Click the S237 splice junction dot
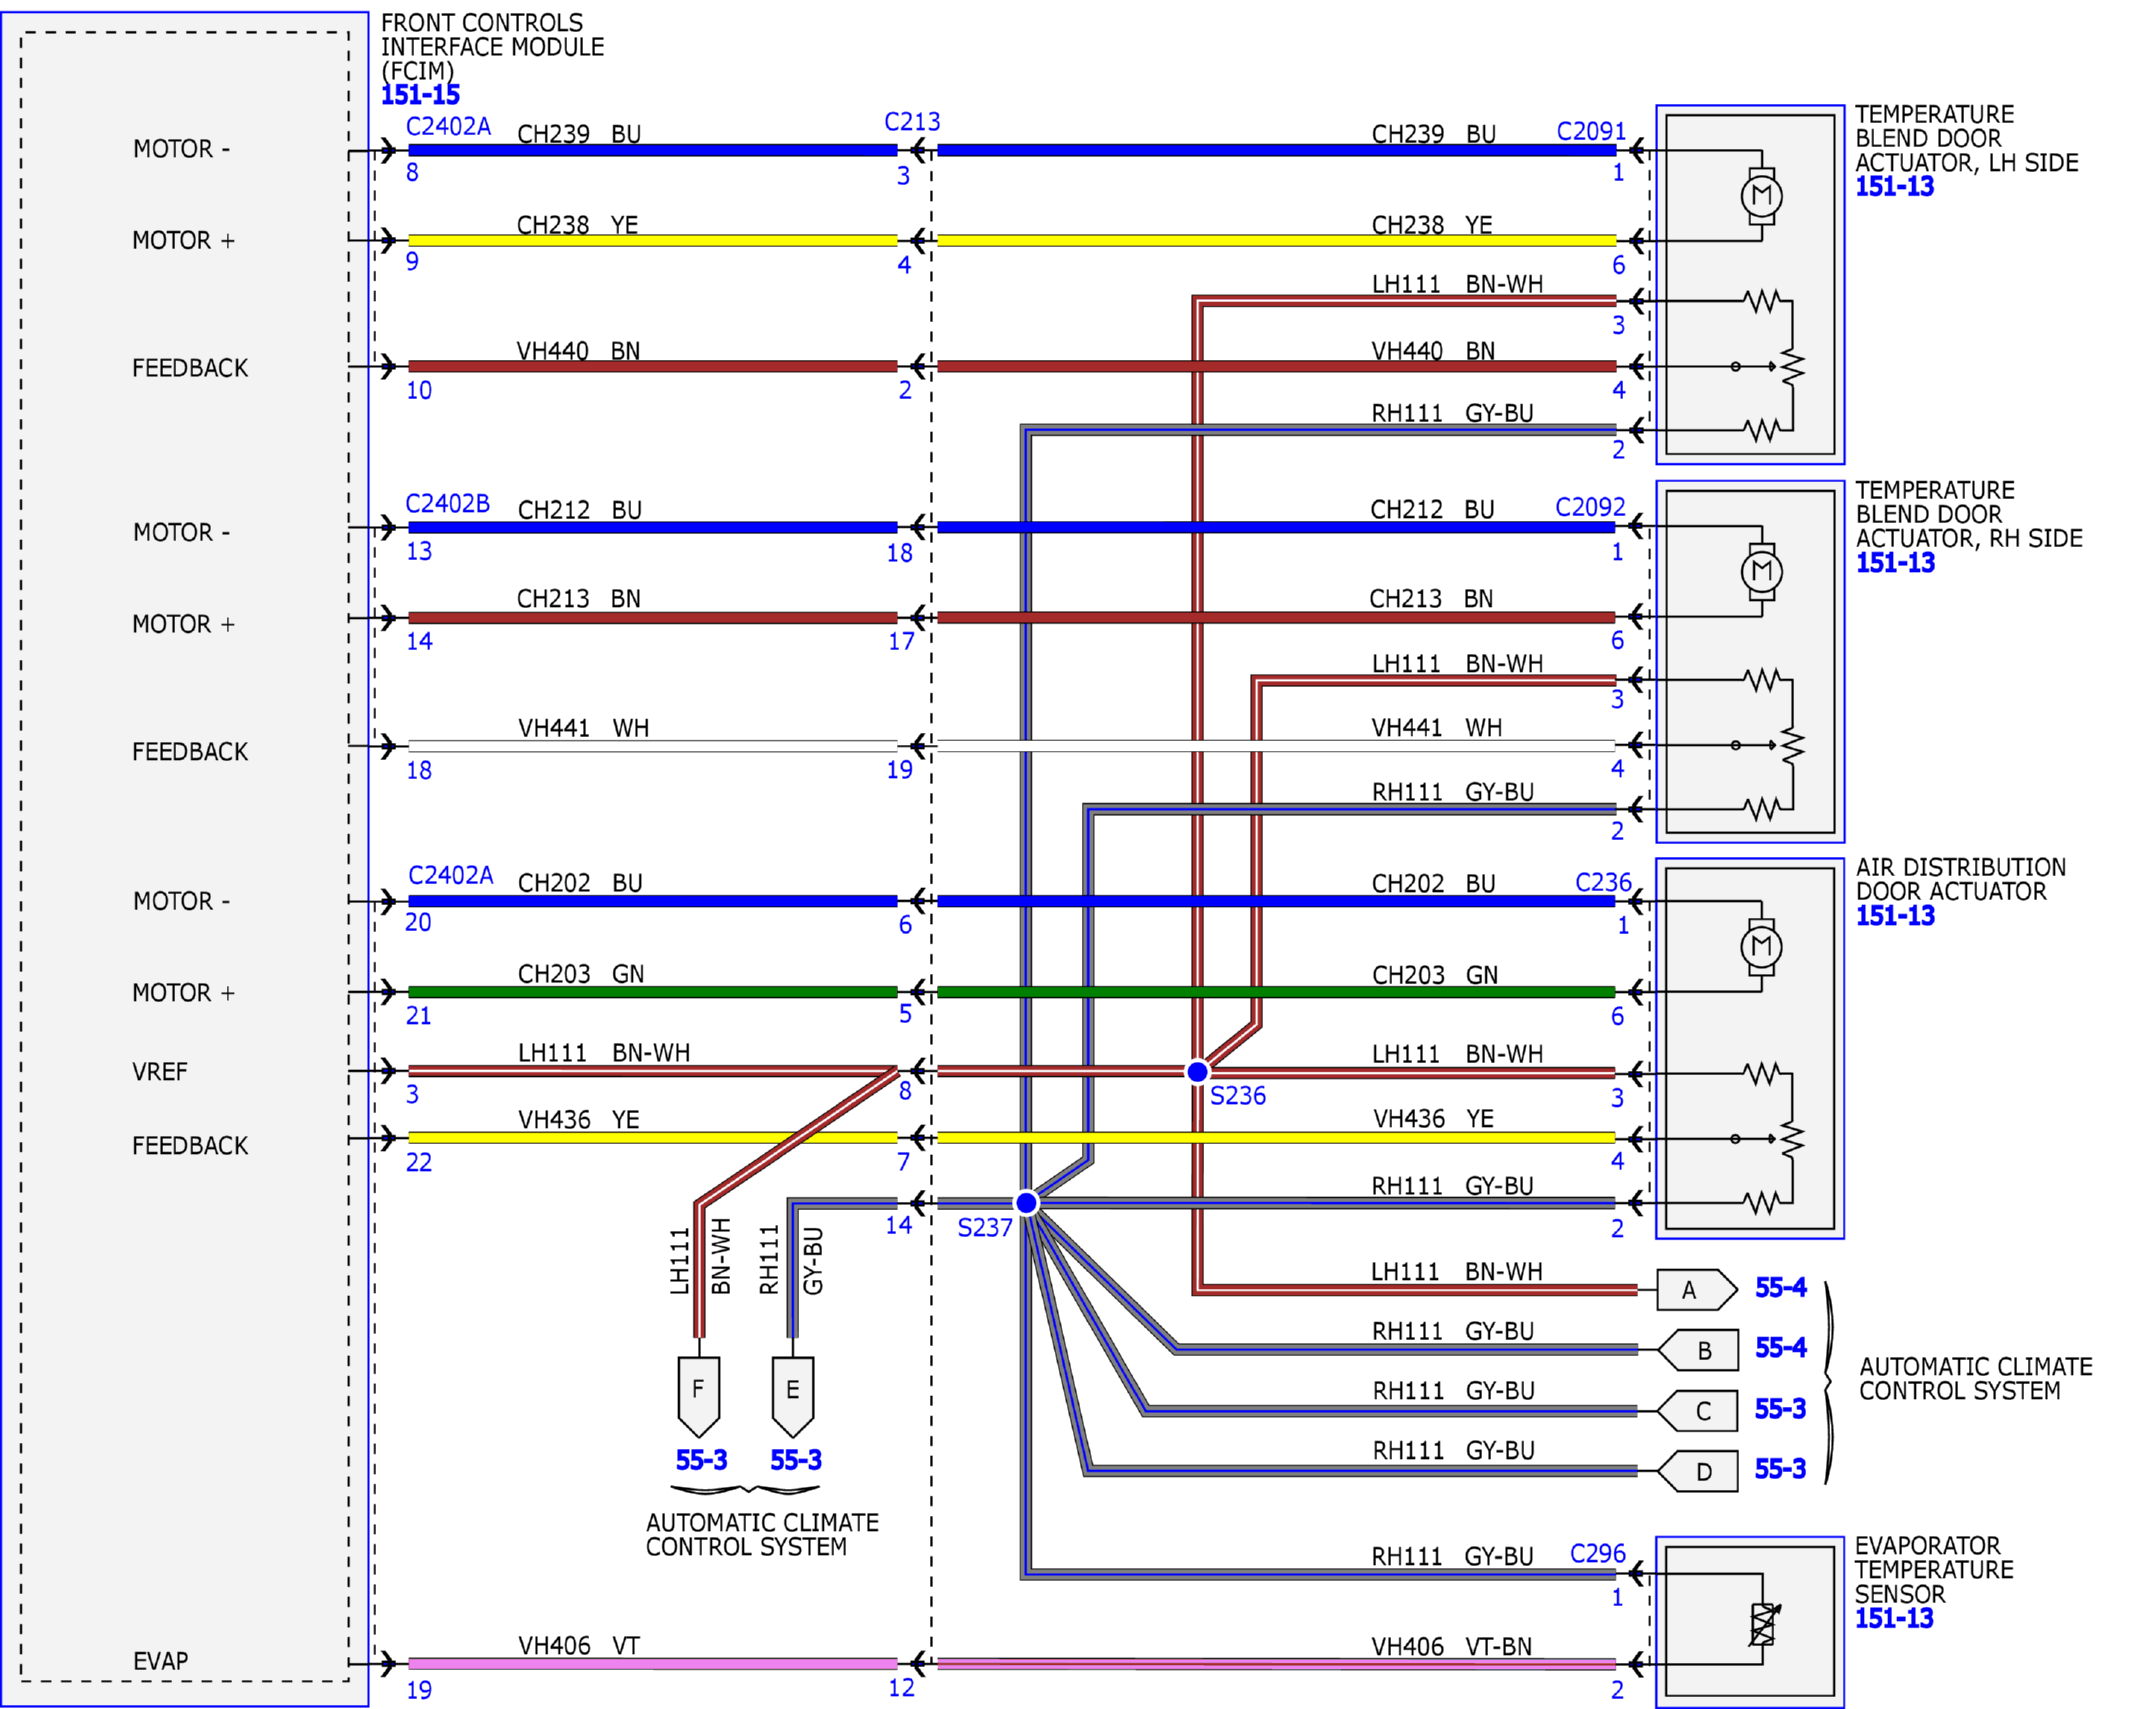The width and height of the screenshot is (2130, 1709). (x=1026, y=1202)
